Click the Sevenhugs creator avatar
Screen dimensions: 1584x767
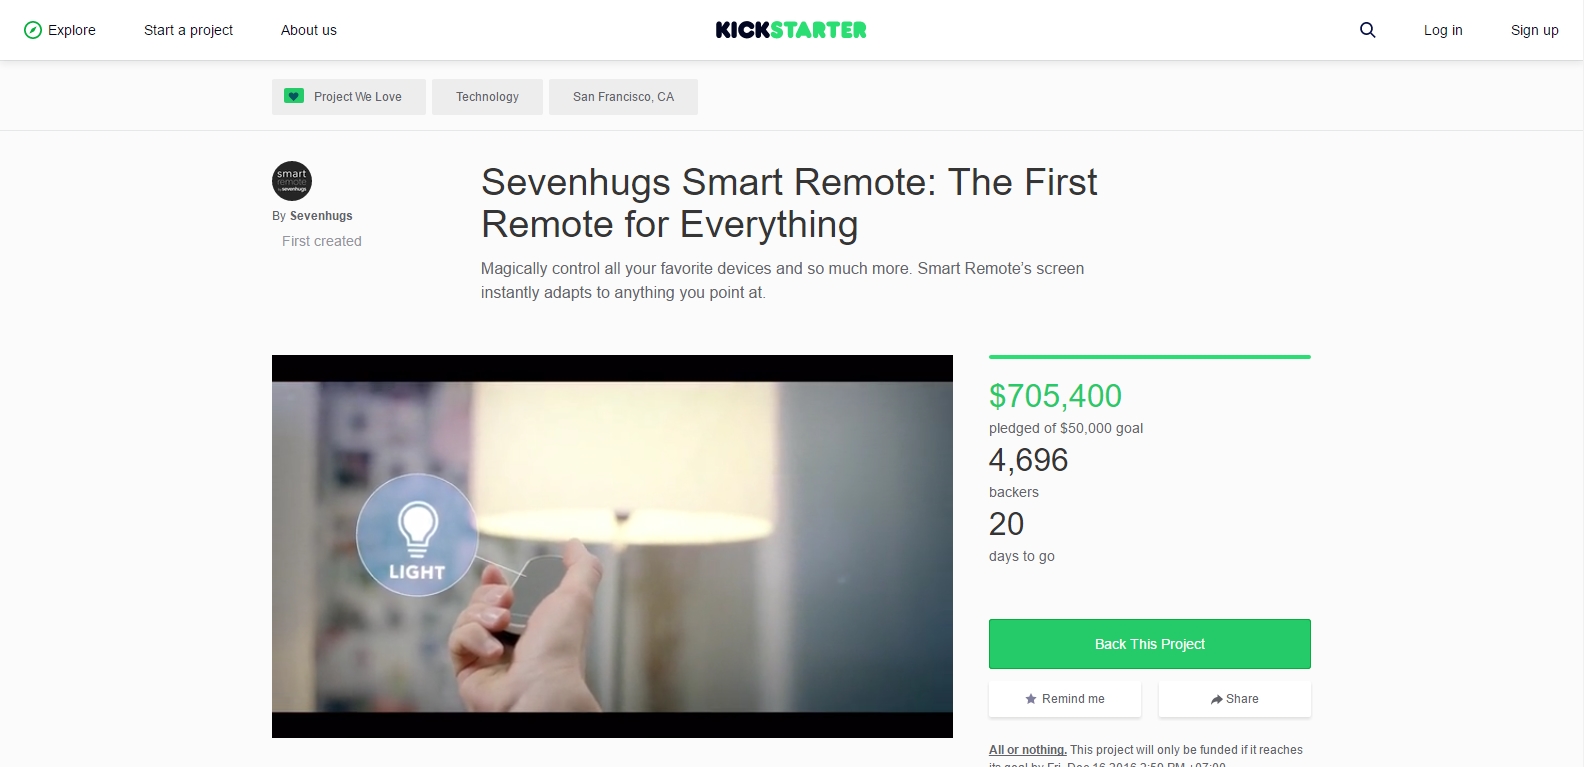pyautogui.click(x=292, y=181)
